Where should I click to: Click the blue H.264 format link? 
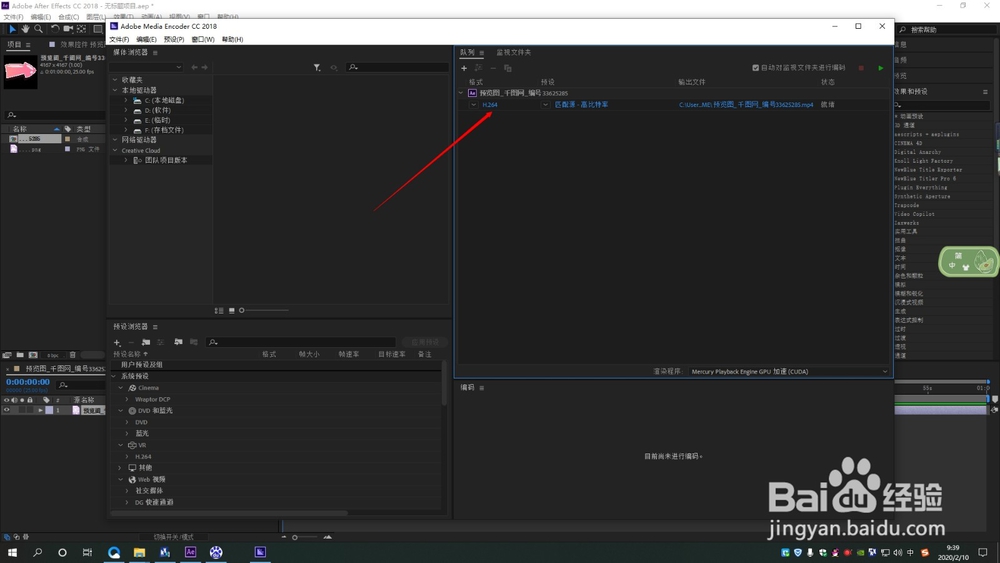click(490, 105)
